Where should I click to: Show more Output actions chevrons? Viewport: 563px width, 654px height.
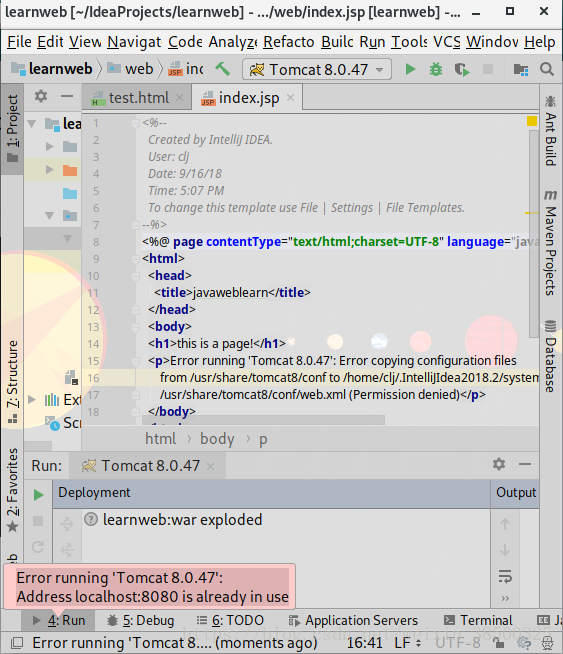(505, 599)
